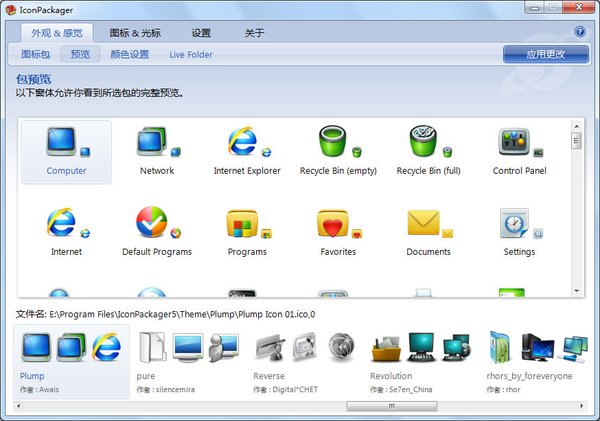Select the Default Programs icon
600x421 pixels.
(x=157, y=233)
